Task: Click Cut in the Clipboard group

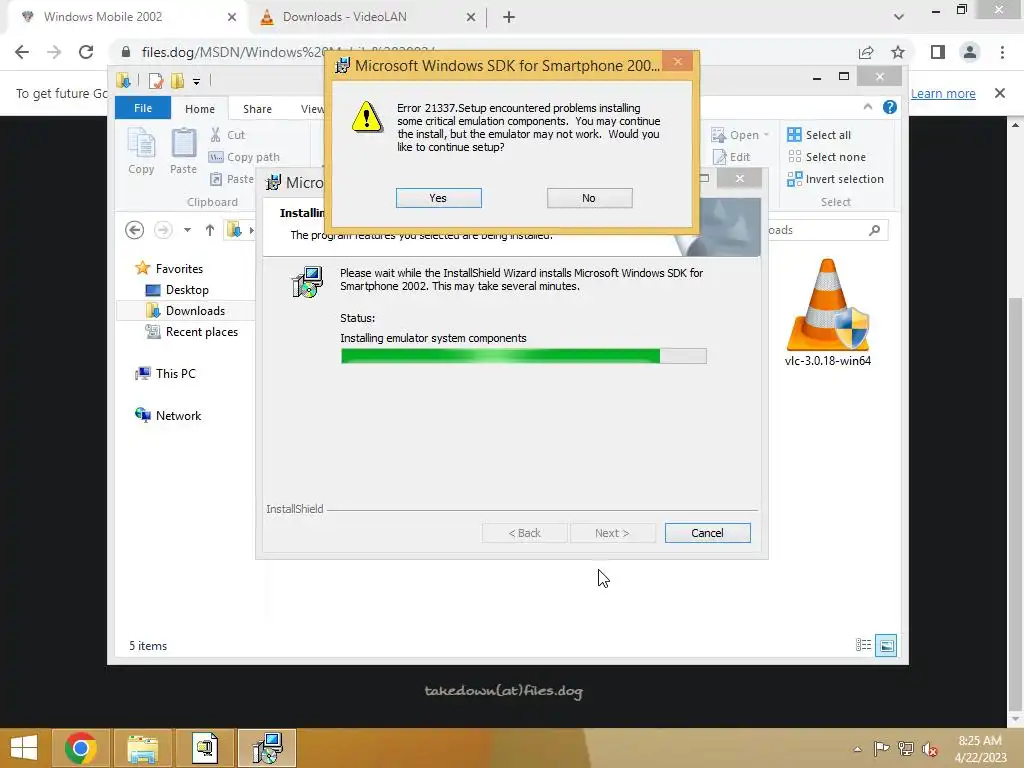Action: coord(228,135)
